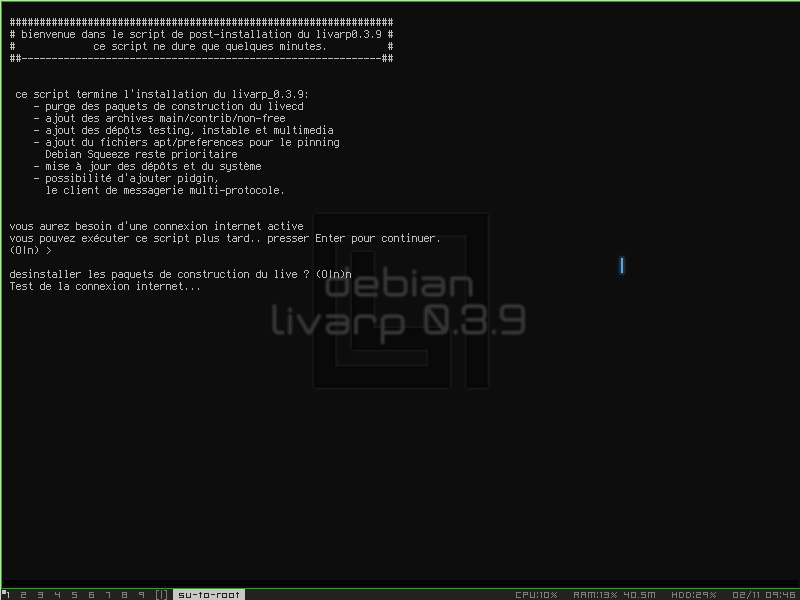Click 'vous pouvez exécuter ce script plus tard..' line
800x600 pixels.
225,238
